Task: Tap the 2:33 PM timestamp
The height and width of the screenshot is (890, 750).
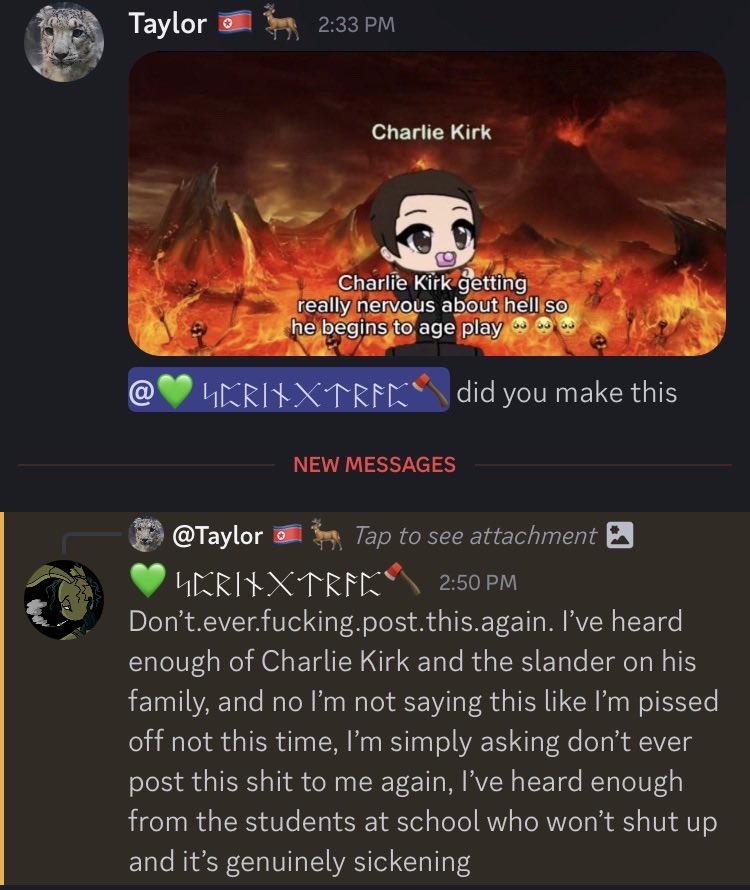Action: pyautogui.click(x=357, y=25)
